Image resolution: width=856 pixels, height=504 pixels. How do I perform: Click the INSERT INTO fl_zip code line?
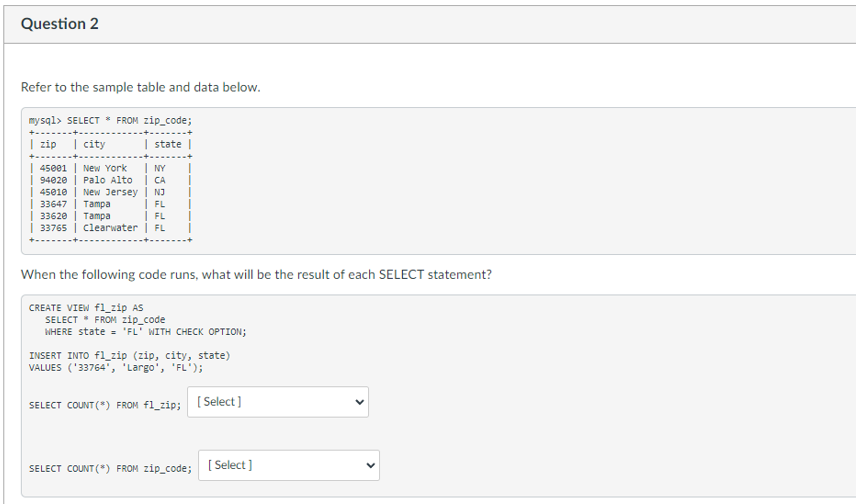point(130,355)
